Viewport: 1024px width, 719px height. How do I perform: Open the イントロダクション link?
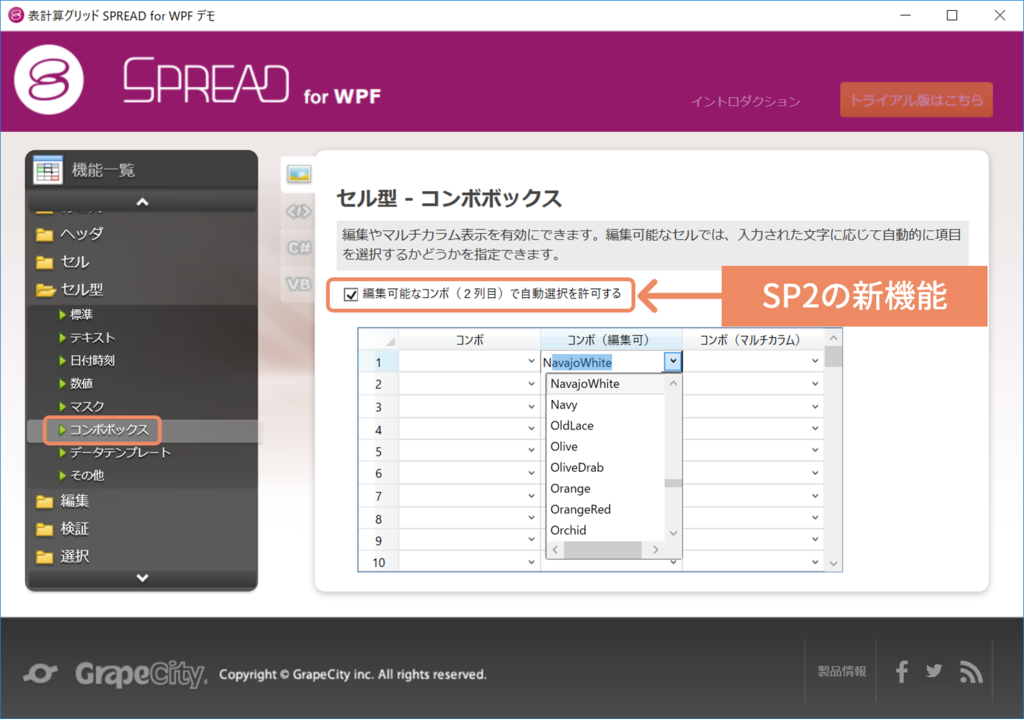point(745,101)
